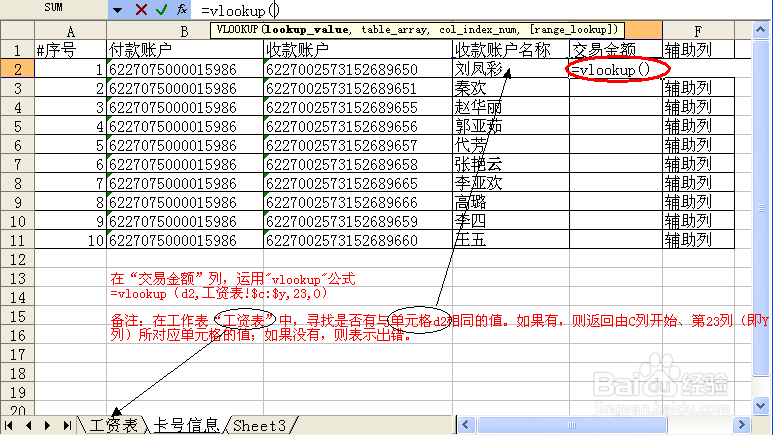Go to previous sheet tab arrow

click(x=28, y=425)
